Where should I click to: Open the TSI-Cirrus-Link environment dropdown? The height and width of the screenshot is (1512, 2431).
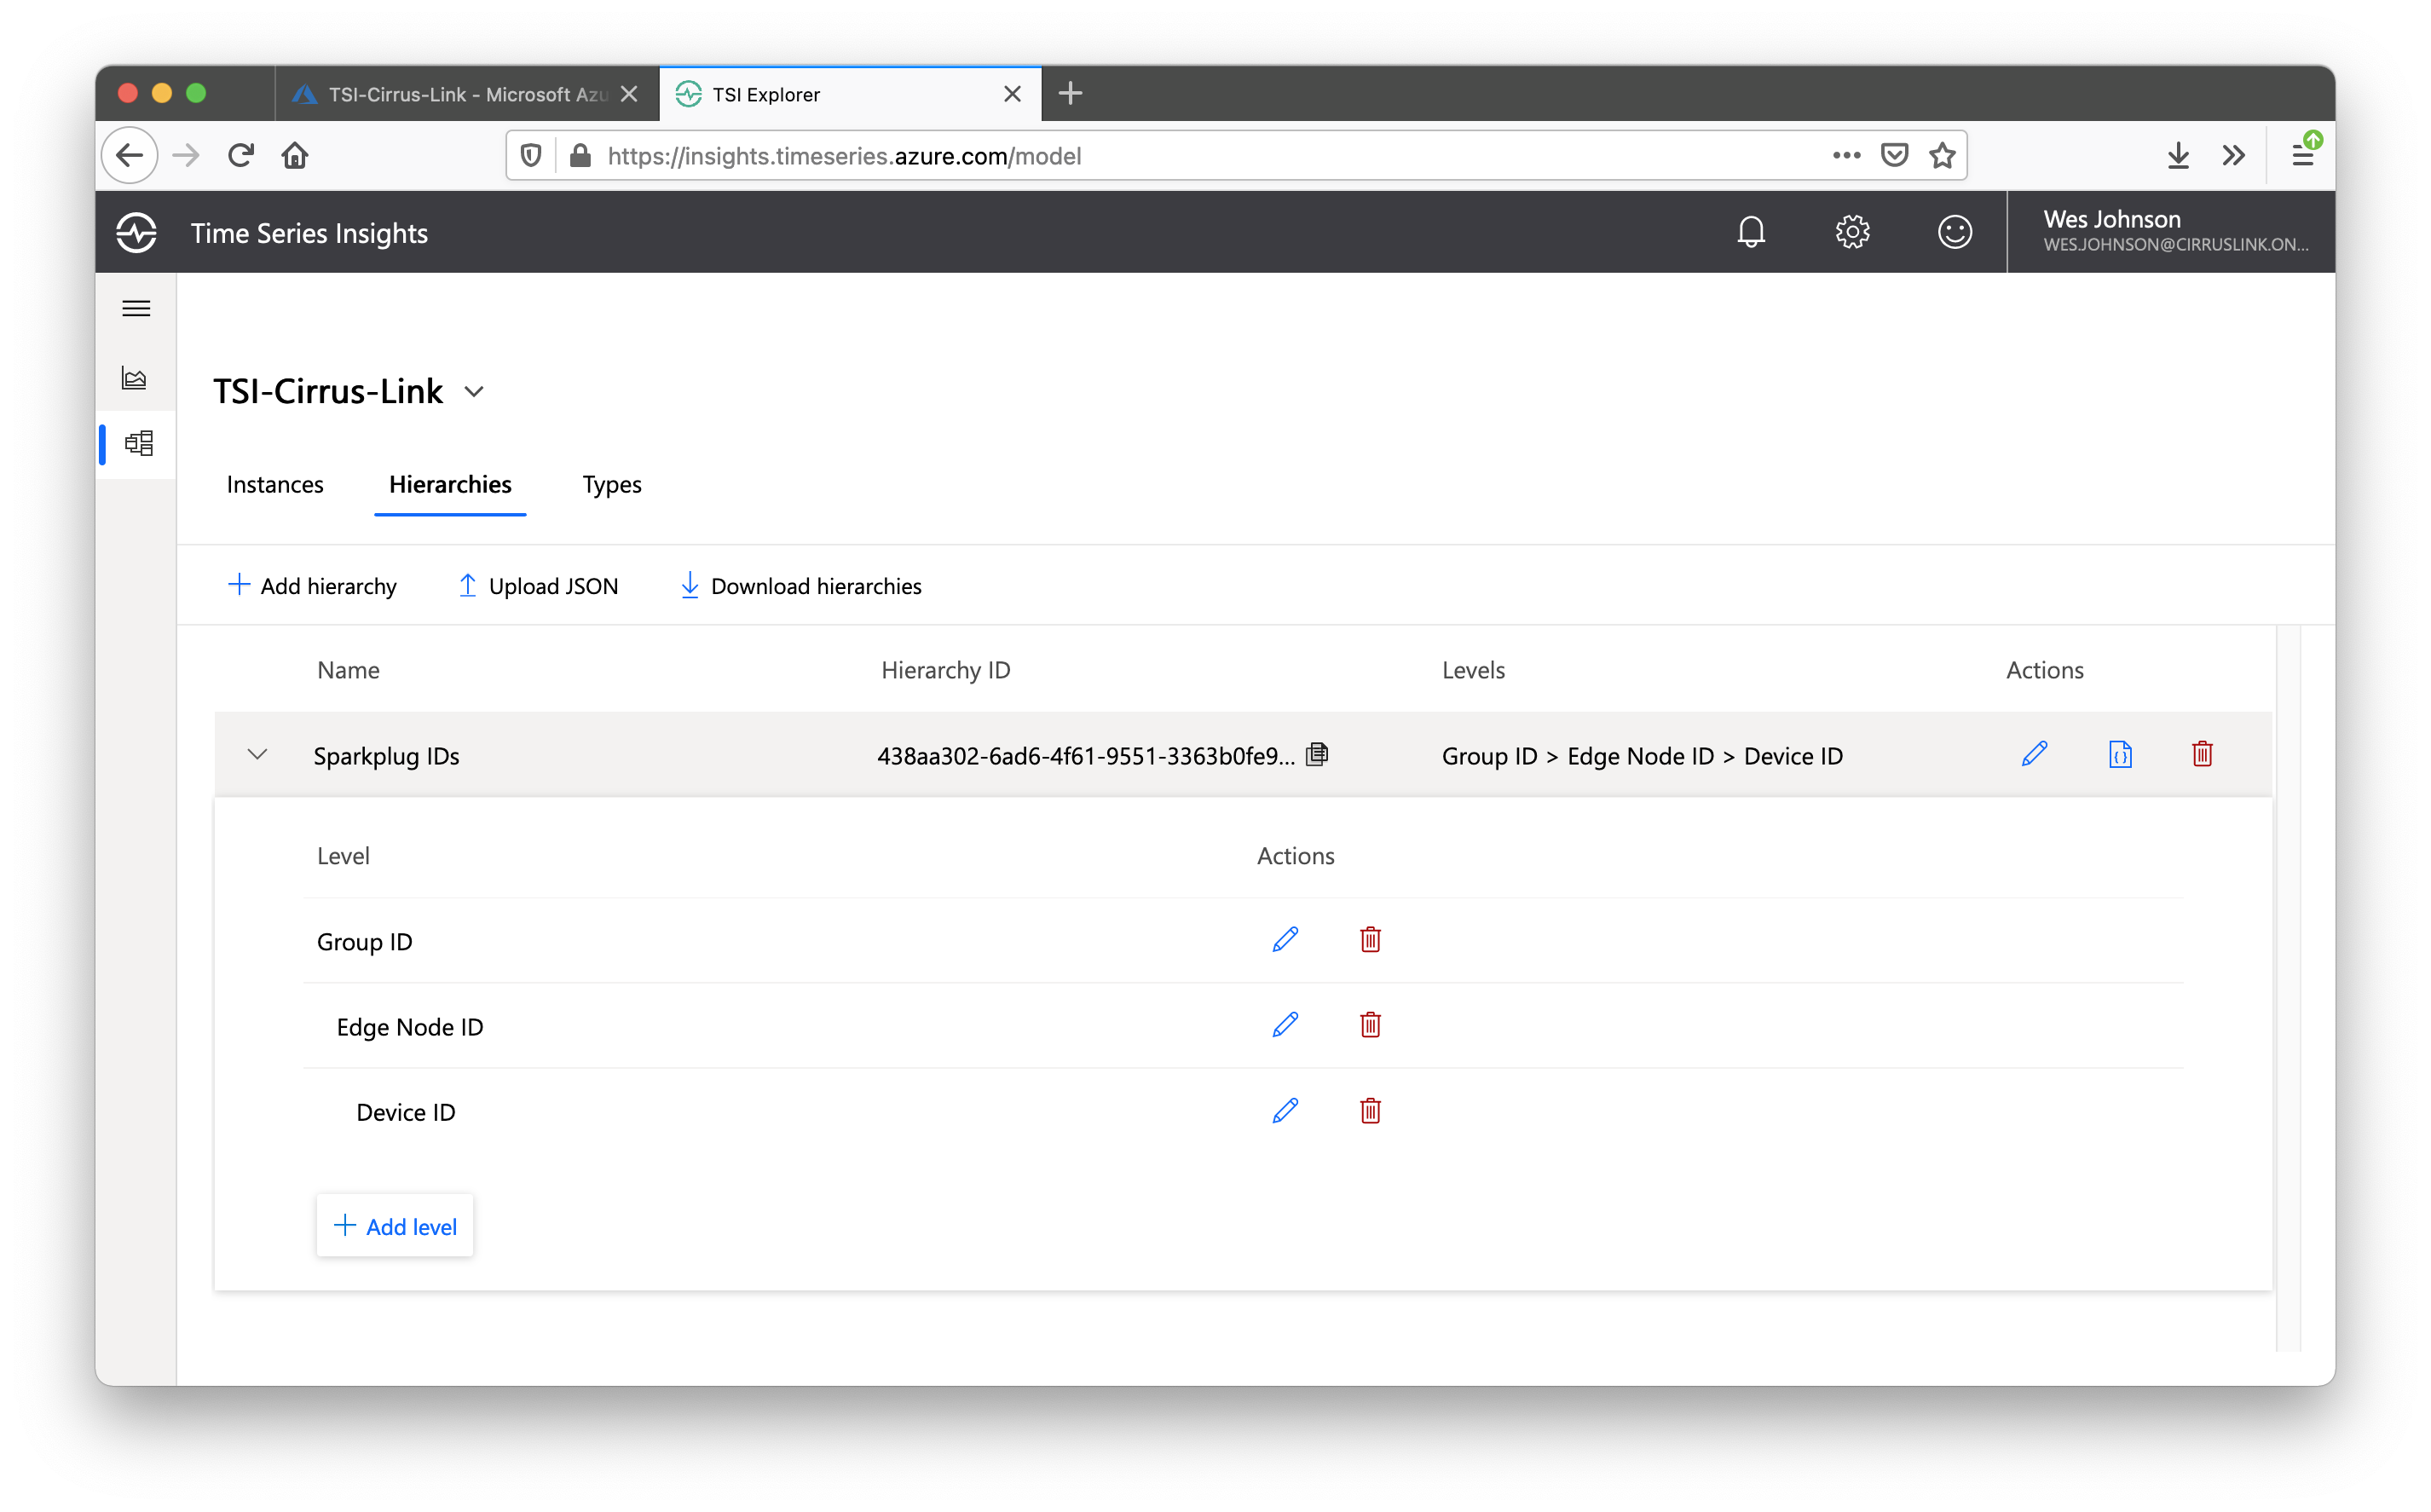475,392
